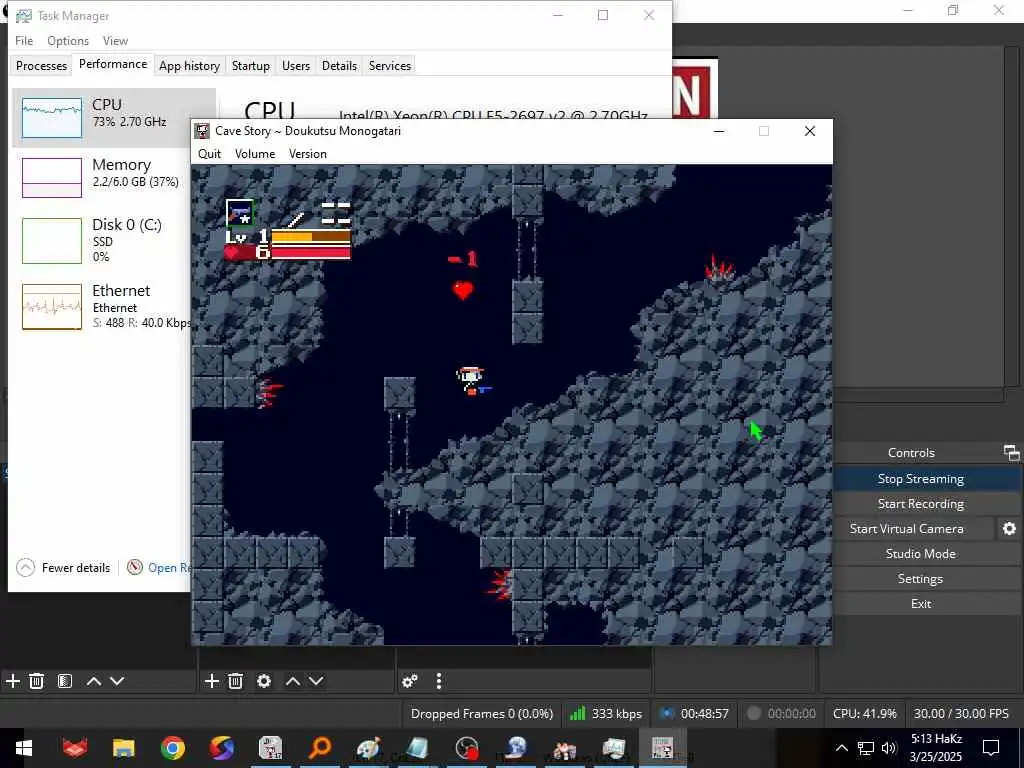
Task: Click 30.00 / 30.00 FPS status
Action: tap(961, 713)
